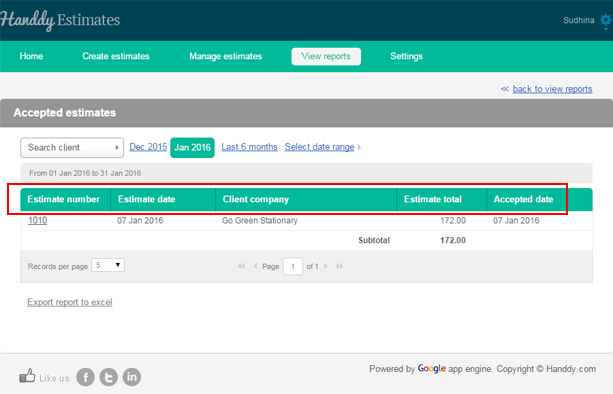The image size is (613, 394).
Task: Click the Handdy Estimates logo
Action: (60, 20)
